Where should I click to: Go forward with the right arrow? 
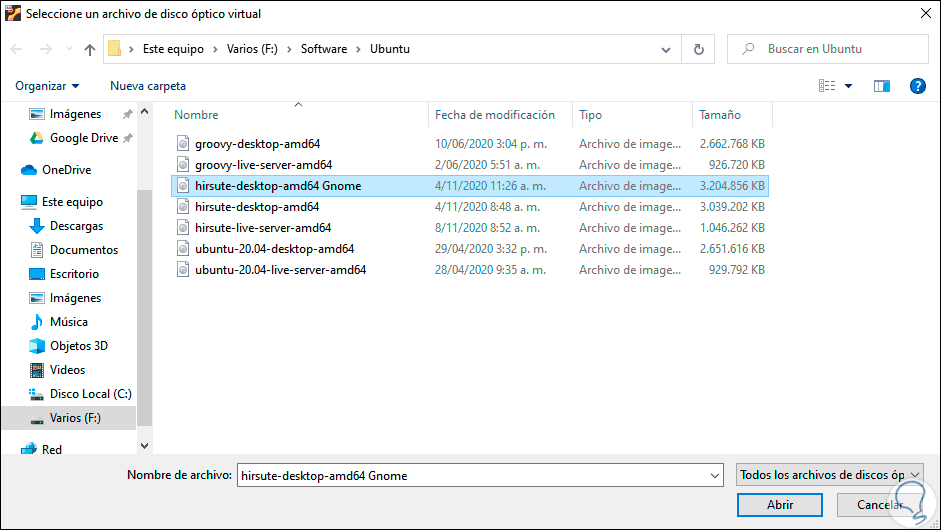coord(45,49)
